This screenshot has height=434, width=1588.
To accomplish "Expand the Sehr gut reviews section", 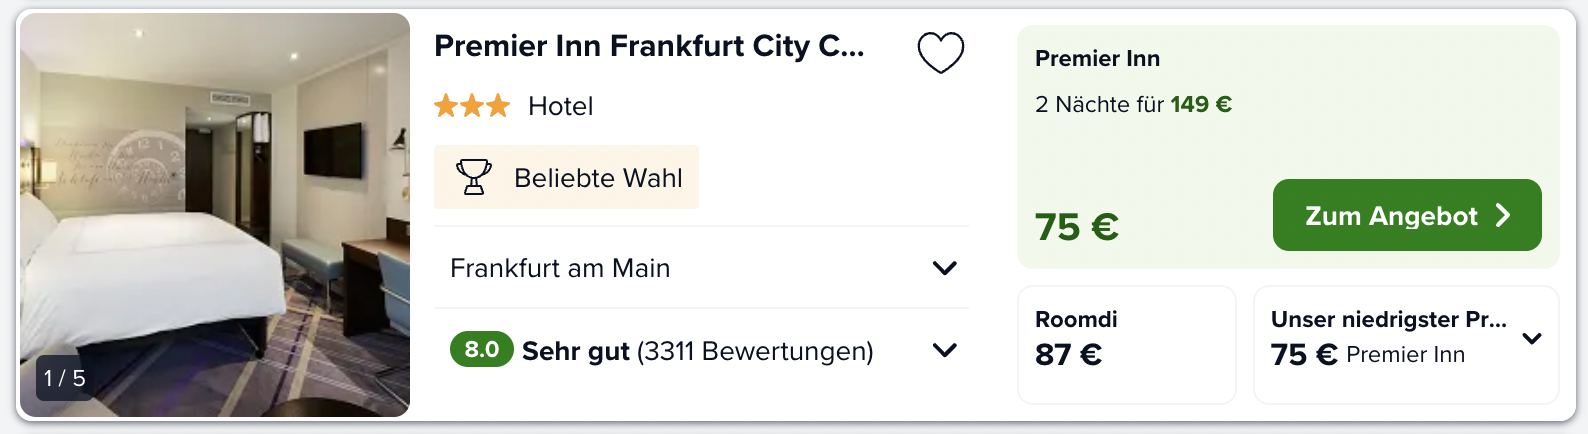I will click(701, 350).
